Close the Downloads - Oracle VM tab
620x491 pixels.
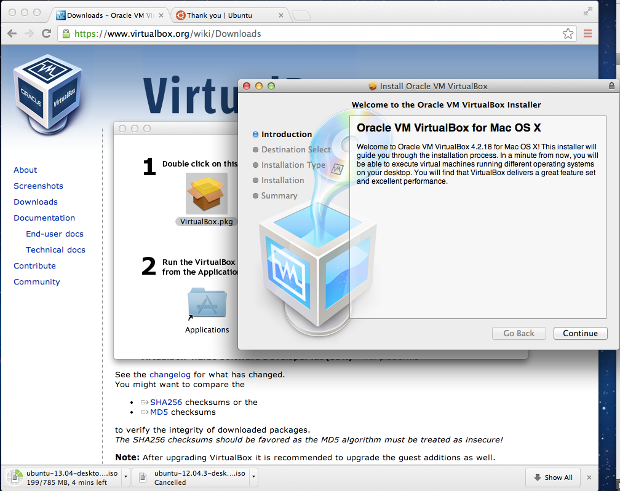coord(161,15)
